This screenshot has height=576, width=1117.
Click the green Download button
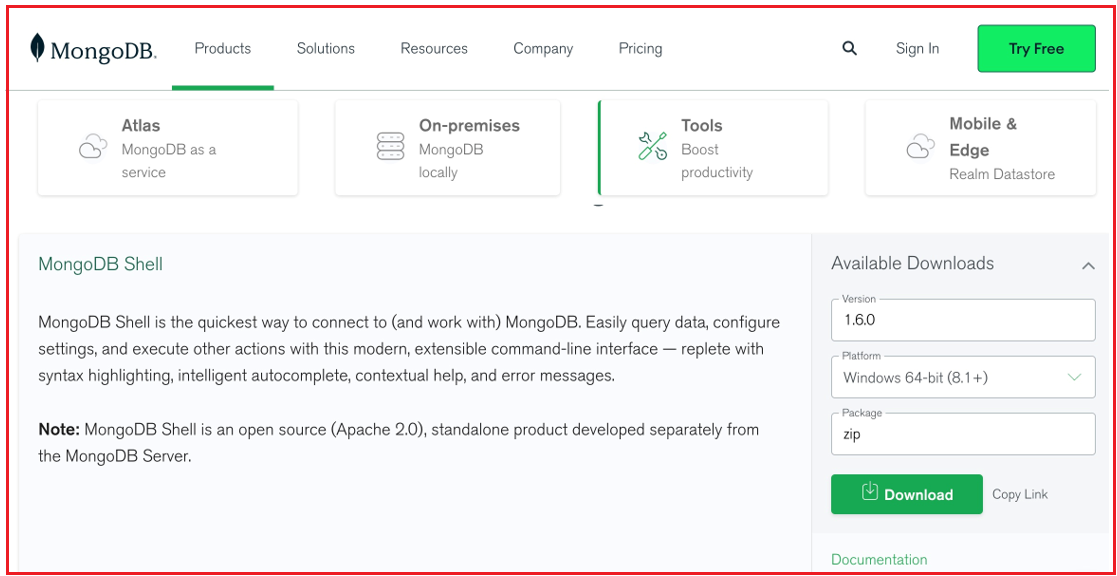907,494
